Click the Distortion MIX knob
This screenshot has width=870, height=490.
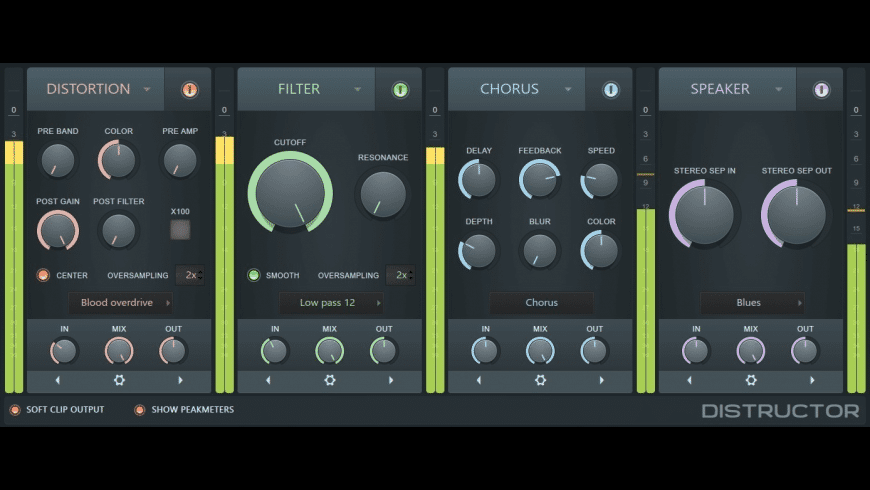[x=119, y=351]
